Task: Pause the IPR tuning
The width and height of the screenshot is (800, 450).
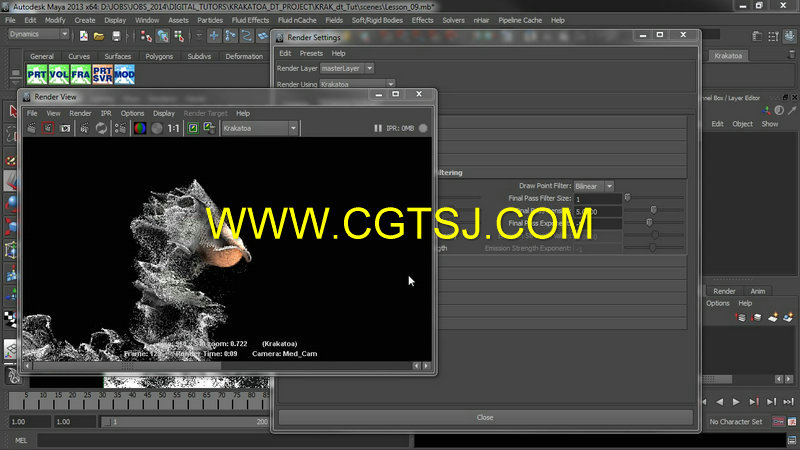Action: click(x=378, y=128)
